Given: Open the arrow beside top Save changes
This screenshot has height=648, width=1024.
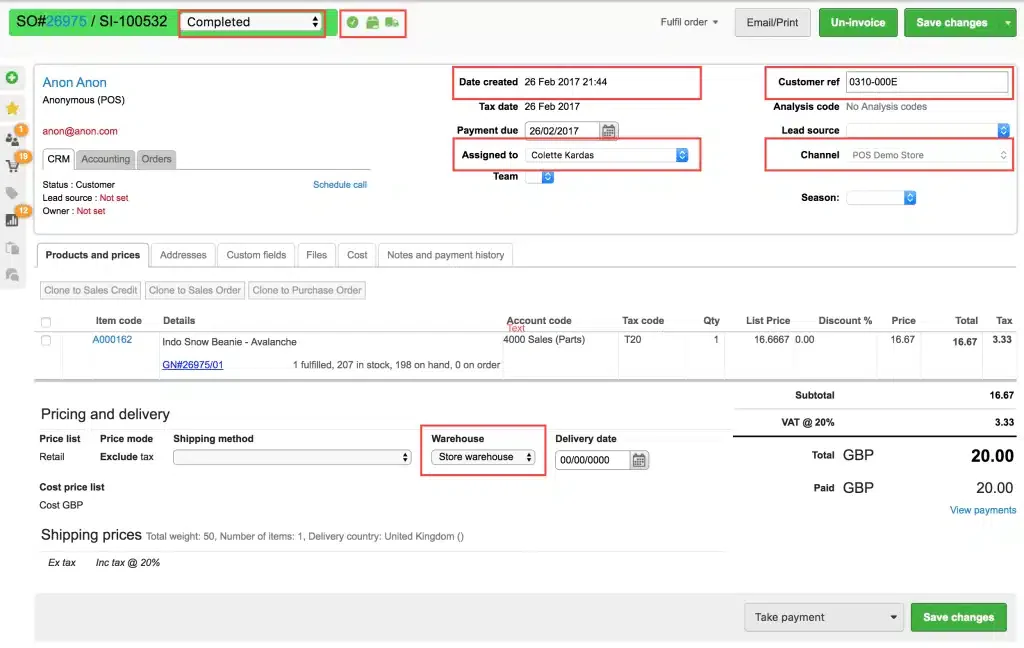Looking at the screenshot, I should coord(1008,23).
